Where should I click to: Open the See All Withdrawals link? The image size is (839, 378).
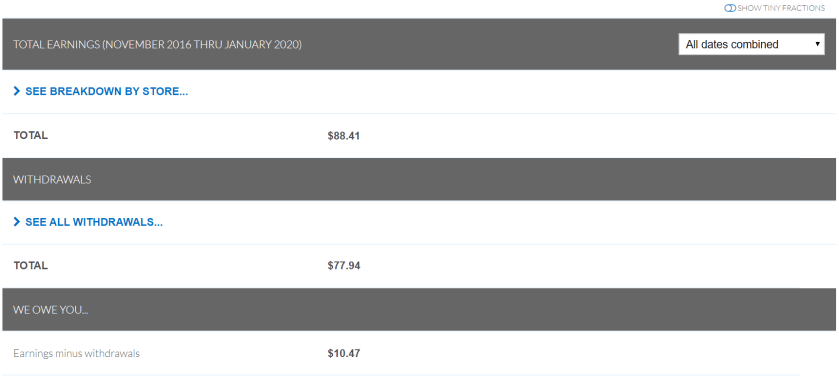pyautogui.click(x=94, y=222)
